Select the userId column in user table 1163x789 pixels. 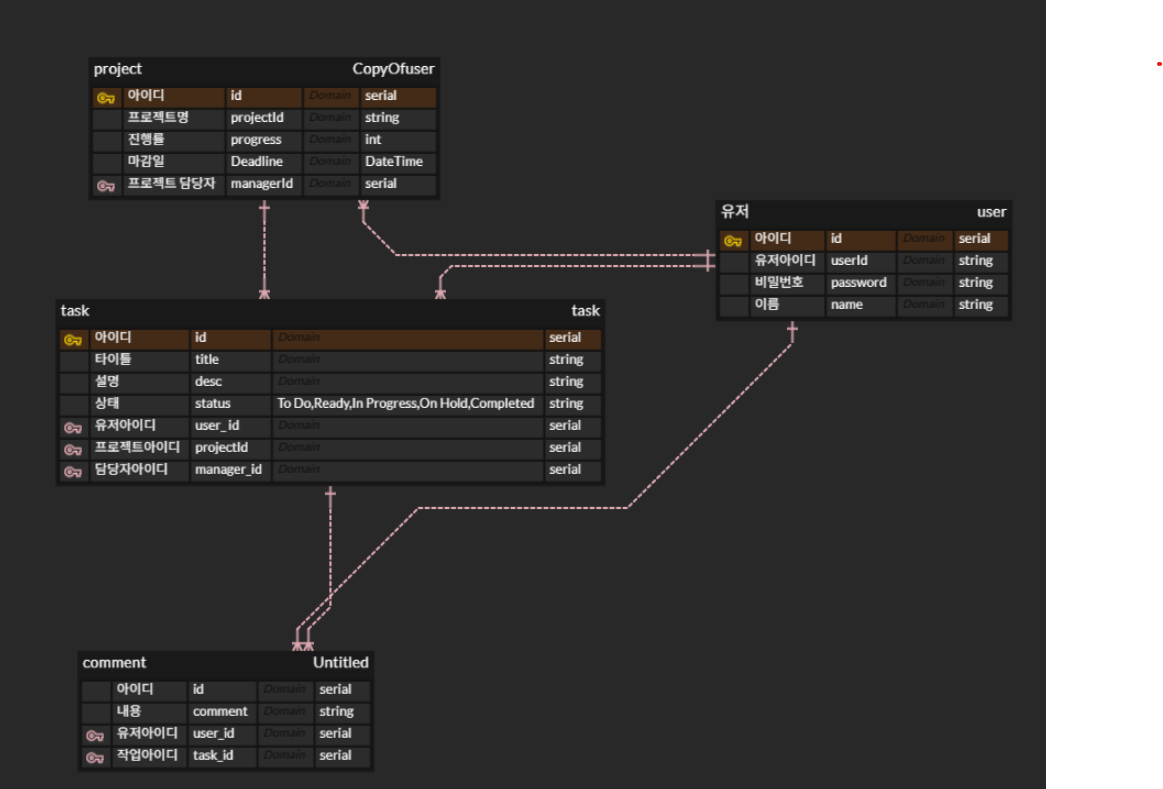(x=859, y=261)
